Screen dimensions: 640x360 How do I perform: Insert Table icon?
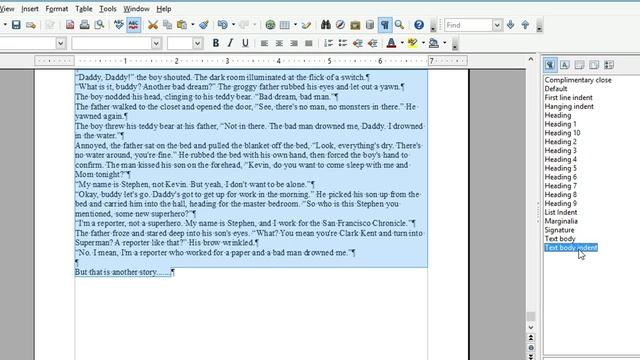pos(284,25)
